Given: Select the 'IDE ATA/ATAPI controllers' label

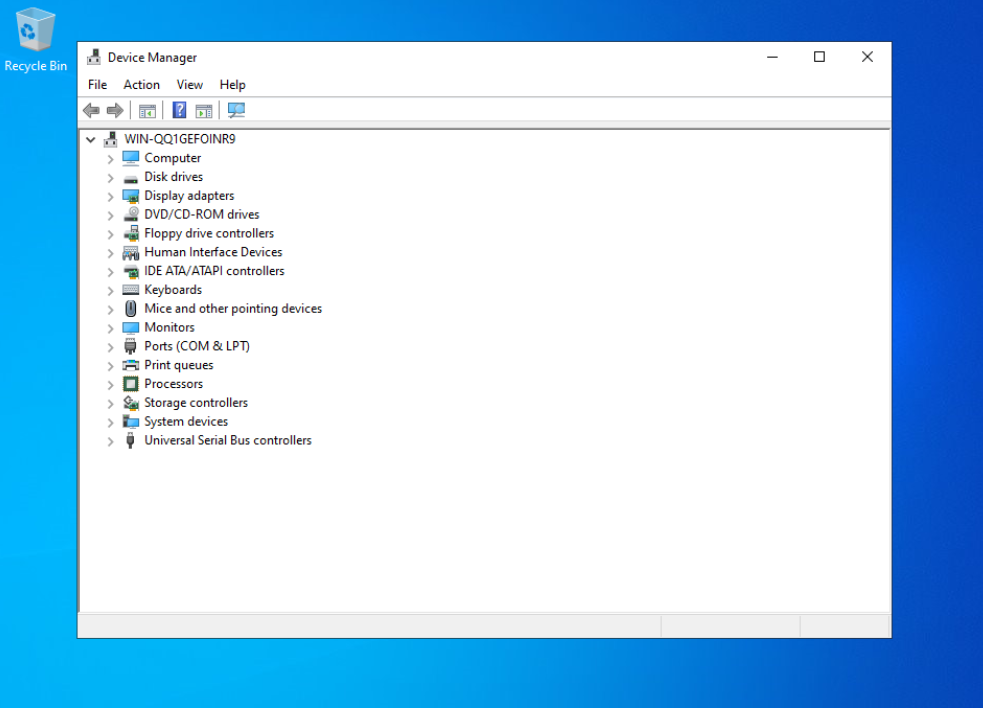Looking at the screenshot, I should (214, 271).
